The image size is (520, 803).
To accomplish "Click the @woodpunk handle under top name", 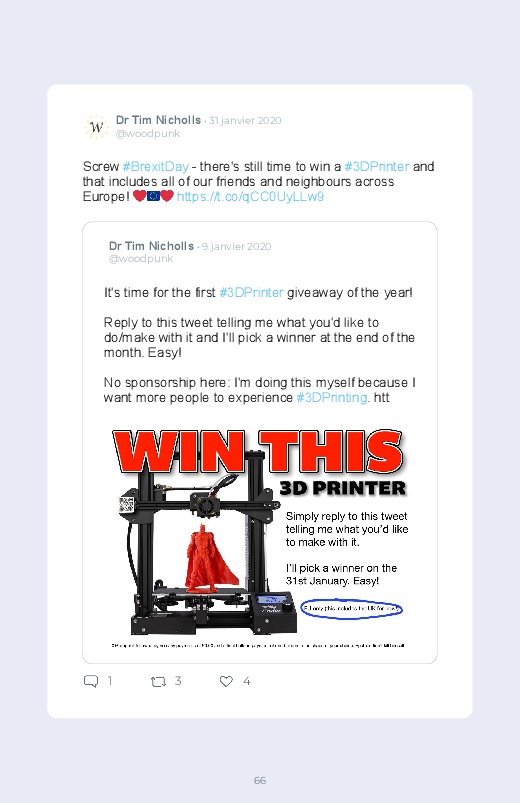I will (148, 134).
